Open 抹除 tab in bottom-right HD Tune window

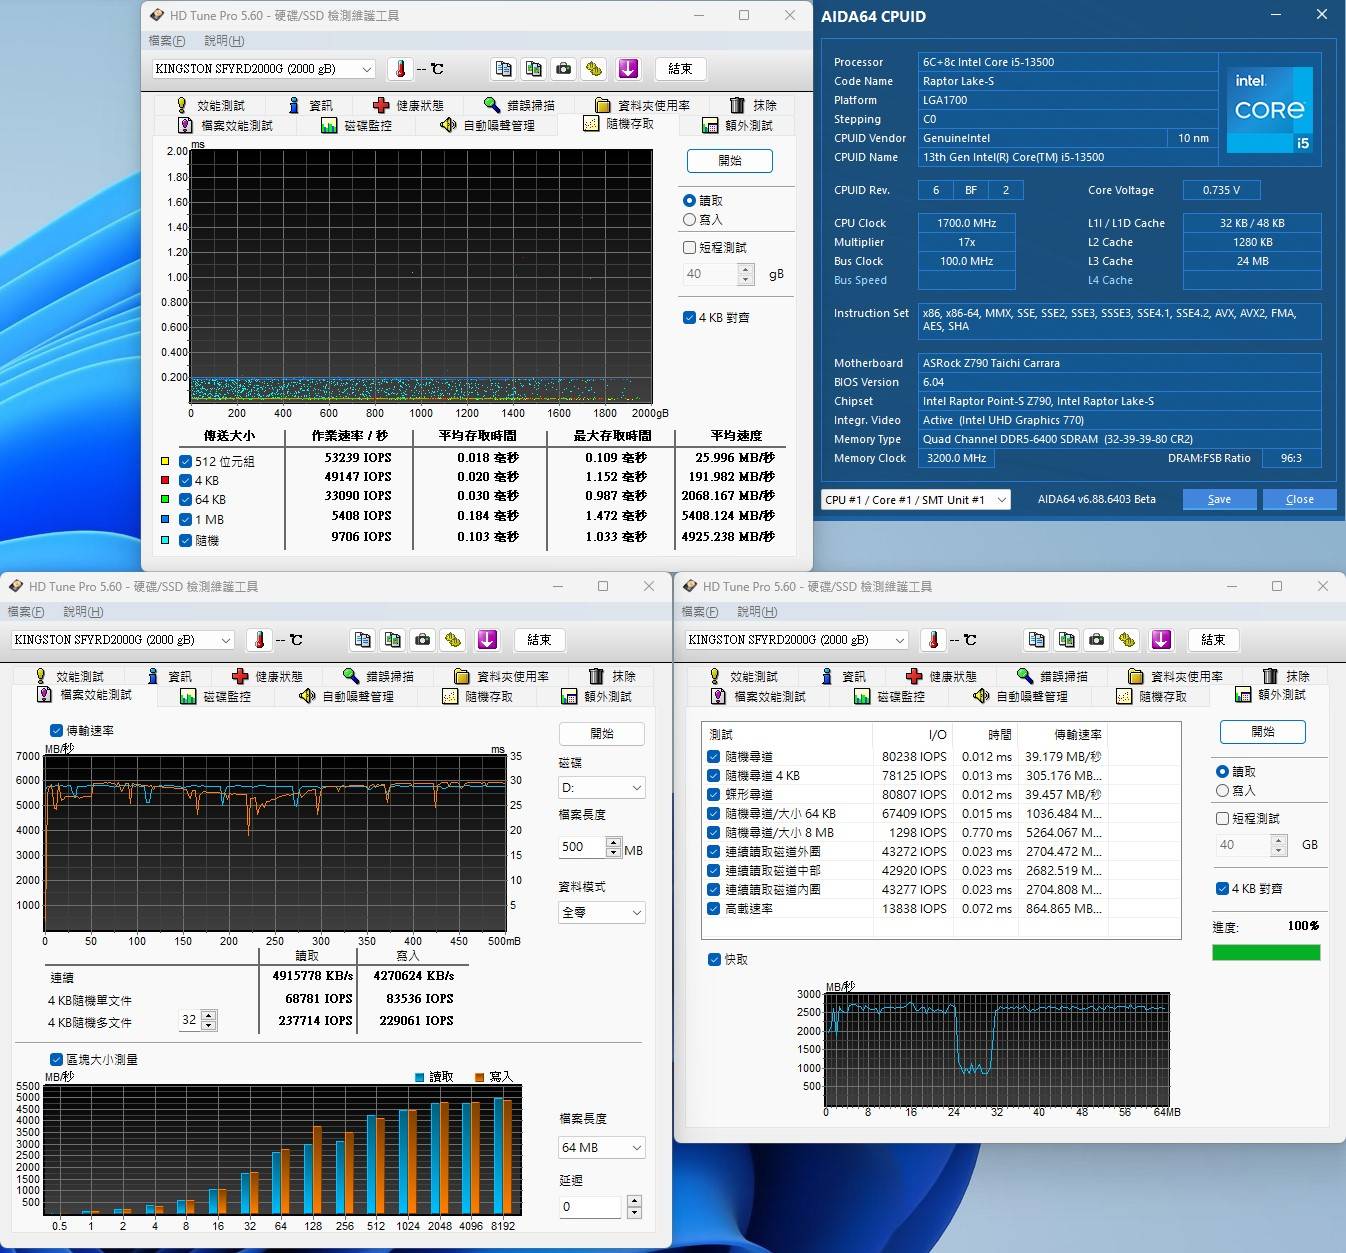point(1285,676)
